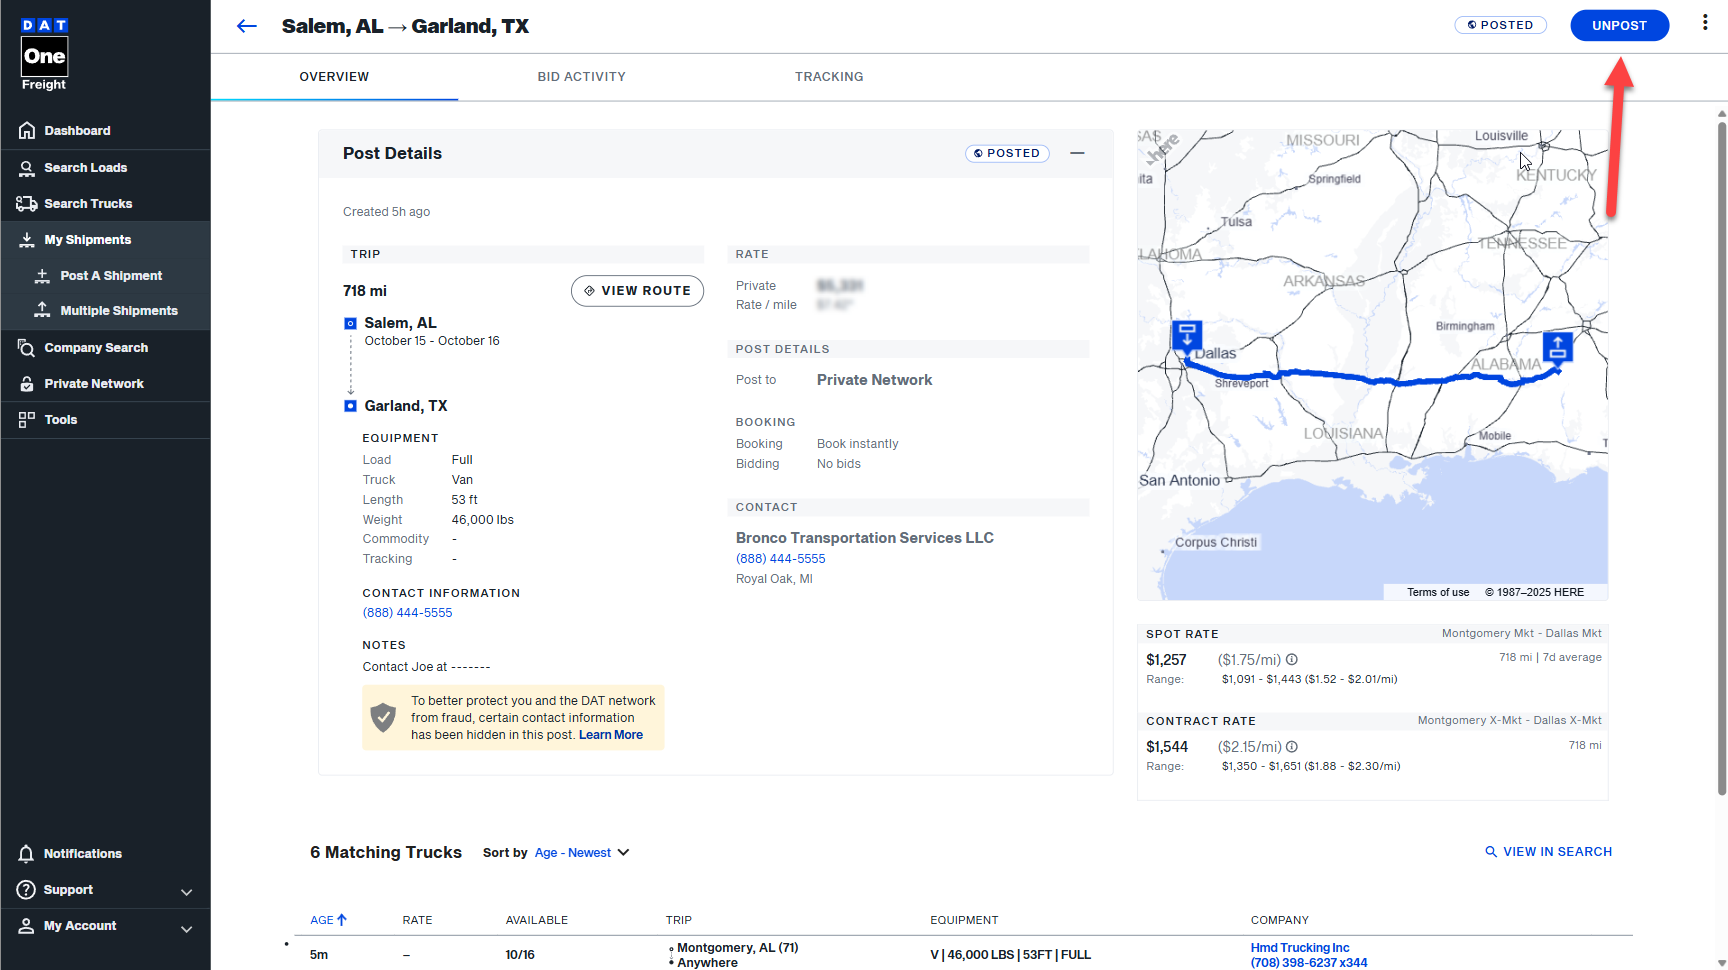This screenshot has width=1728, height=970.
Task: Click the AGE column sort arrow
Action: tap(342, 920)
